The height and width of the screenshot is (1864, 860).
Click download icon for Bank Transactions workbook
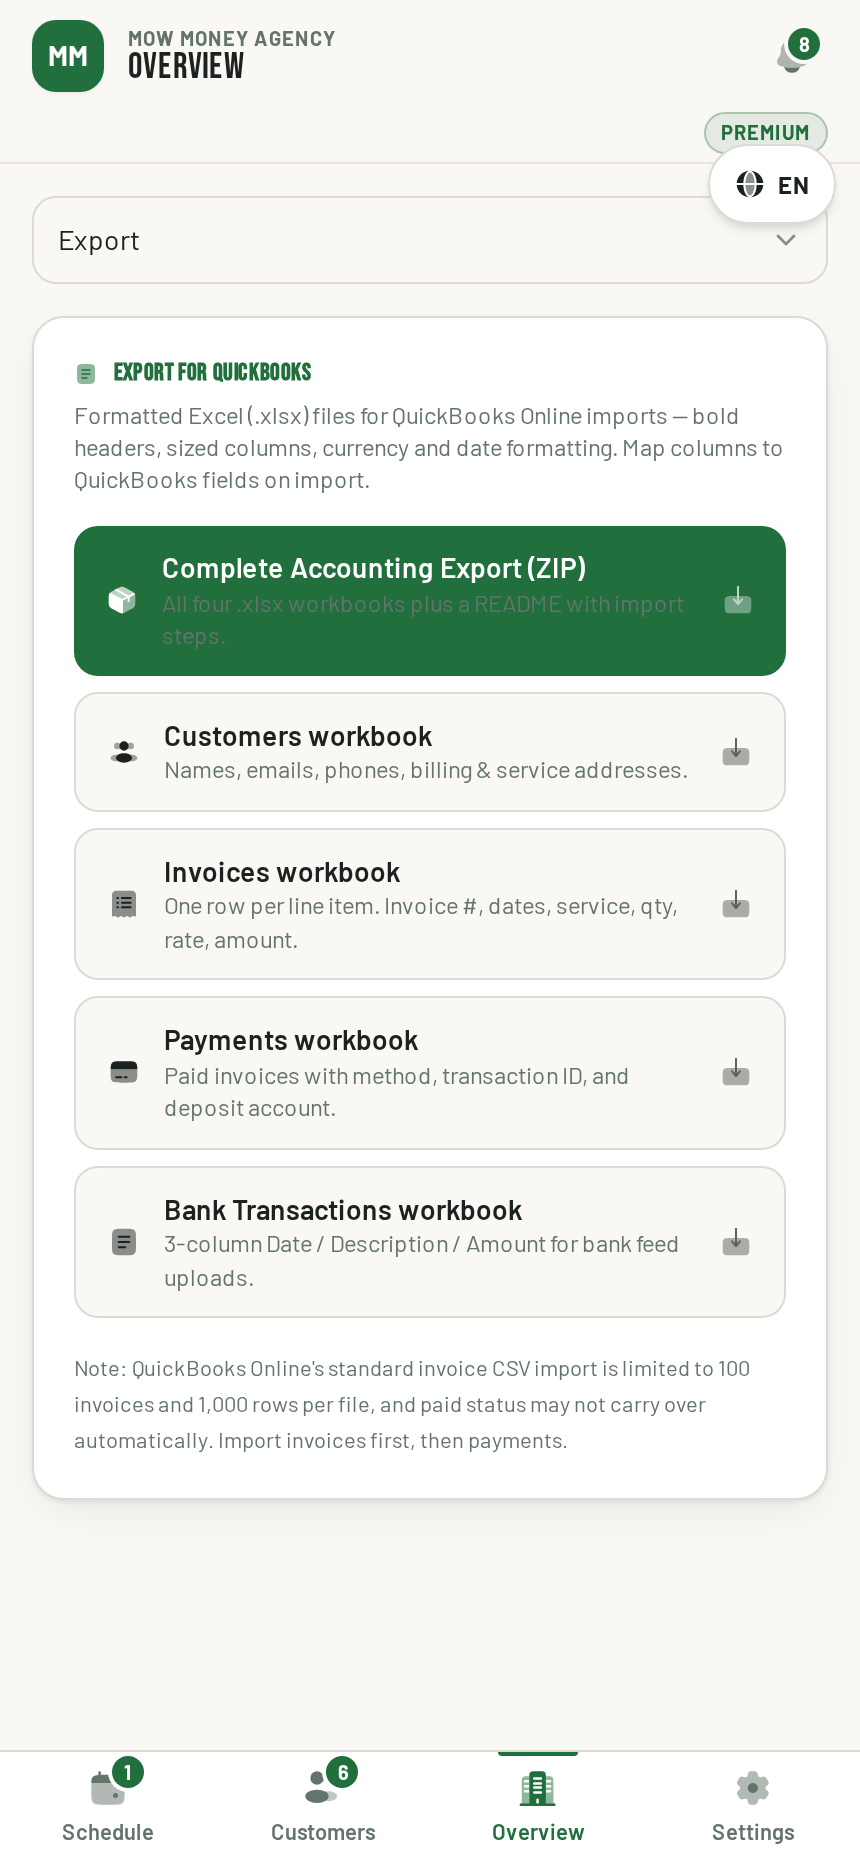[736, 1242]
